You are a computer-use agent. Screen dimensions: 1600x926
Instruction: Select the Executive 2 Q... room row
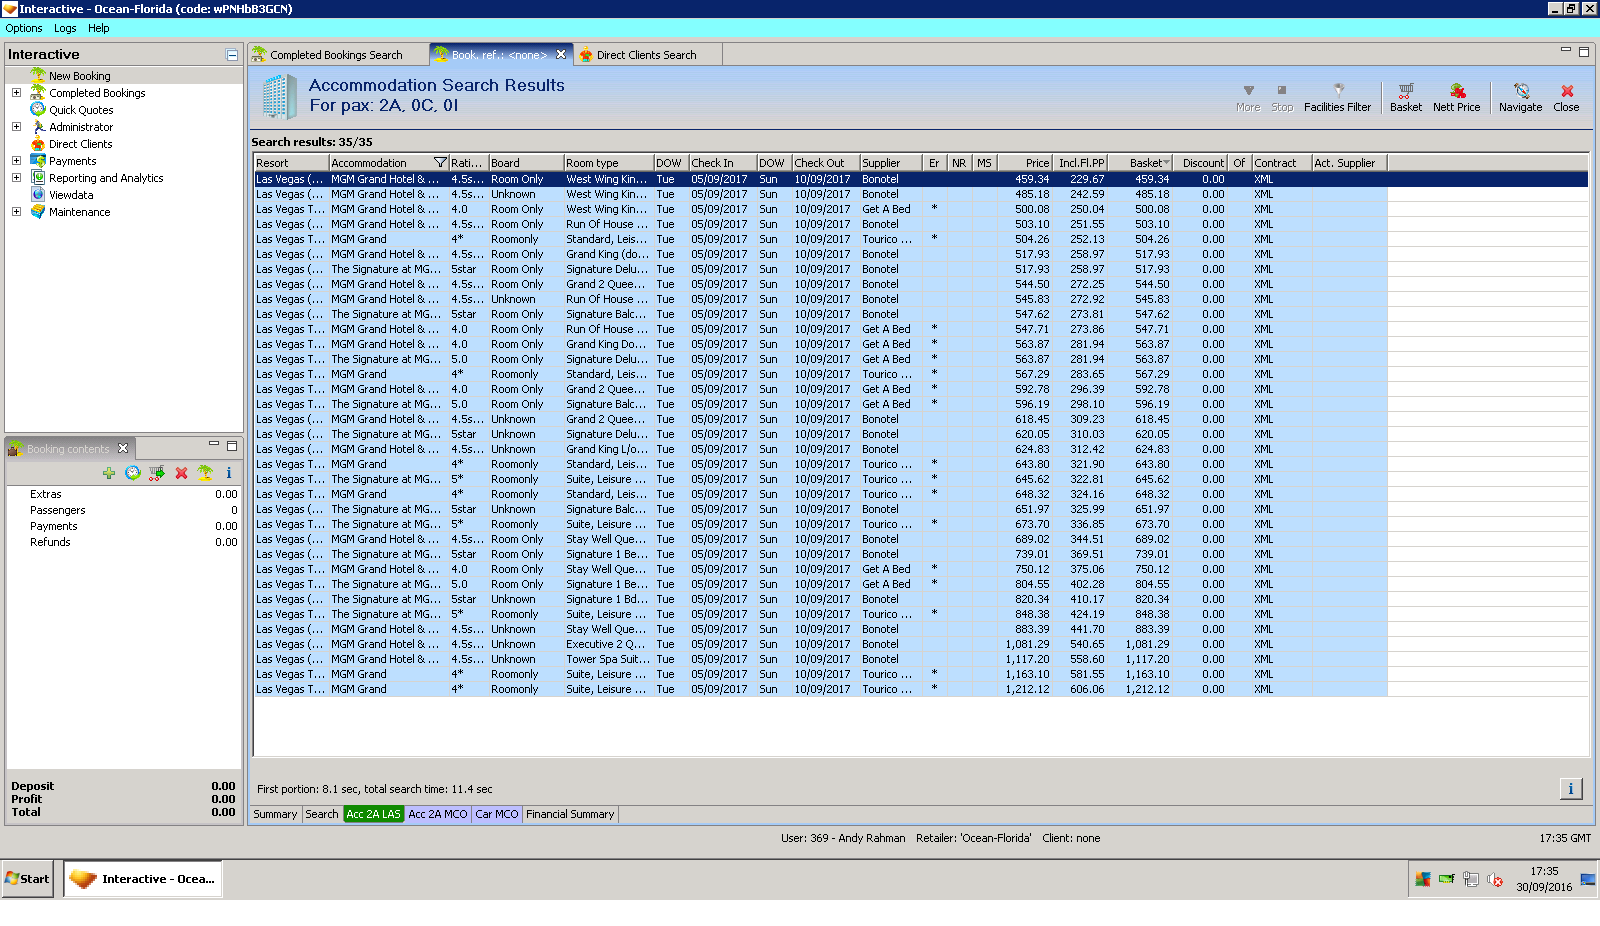(x=921, y=644)
